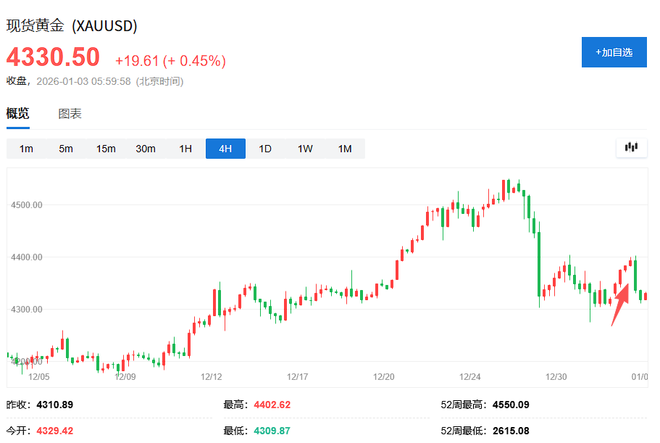Switch to the 1D daily interval
660x443 pixels.
pos(265,149)
